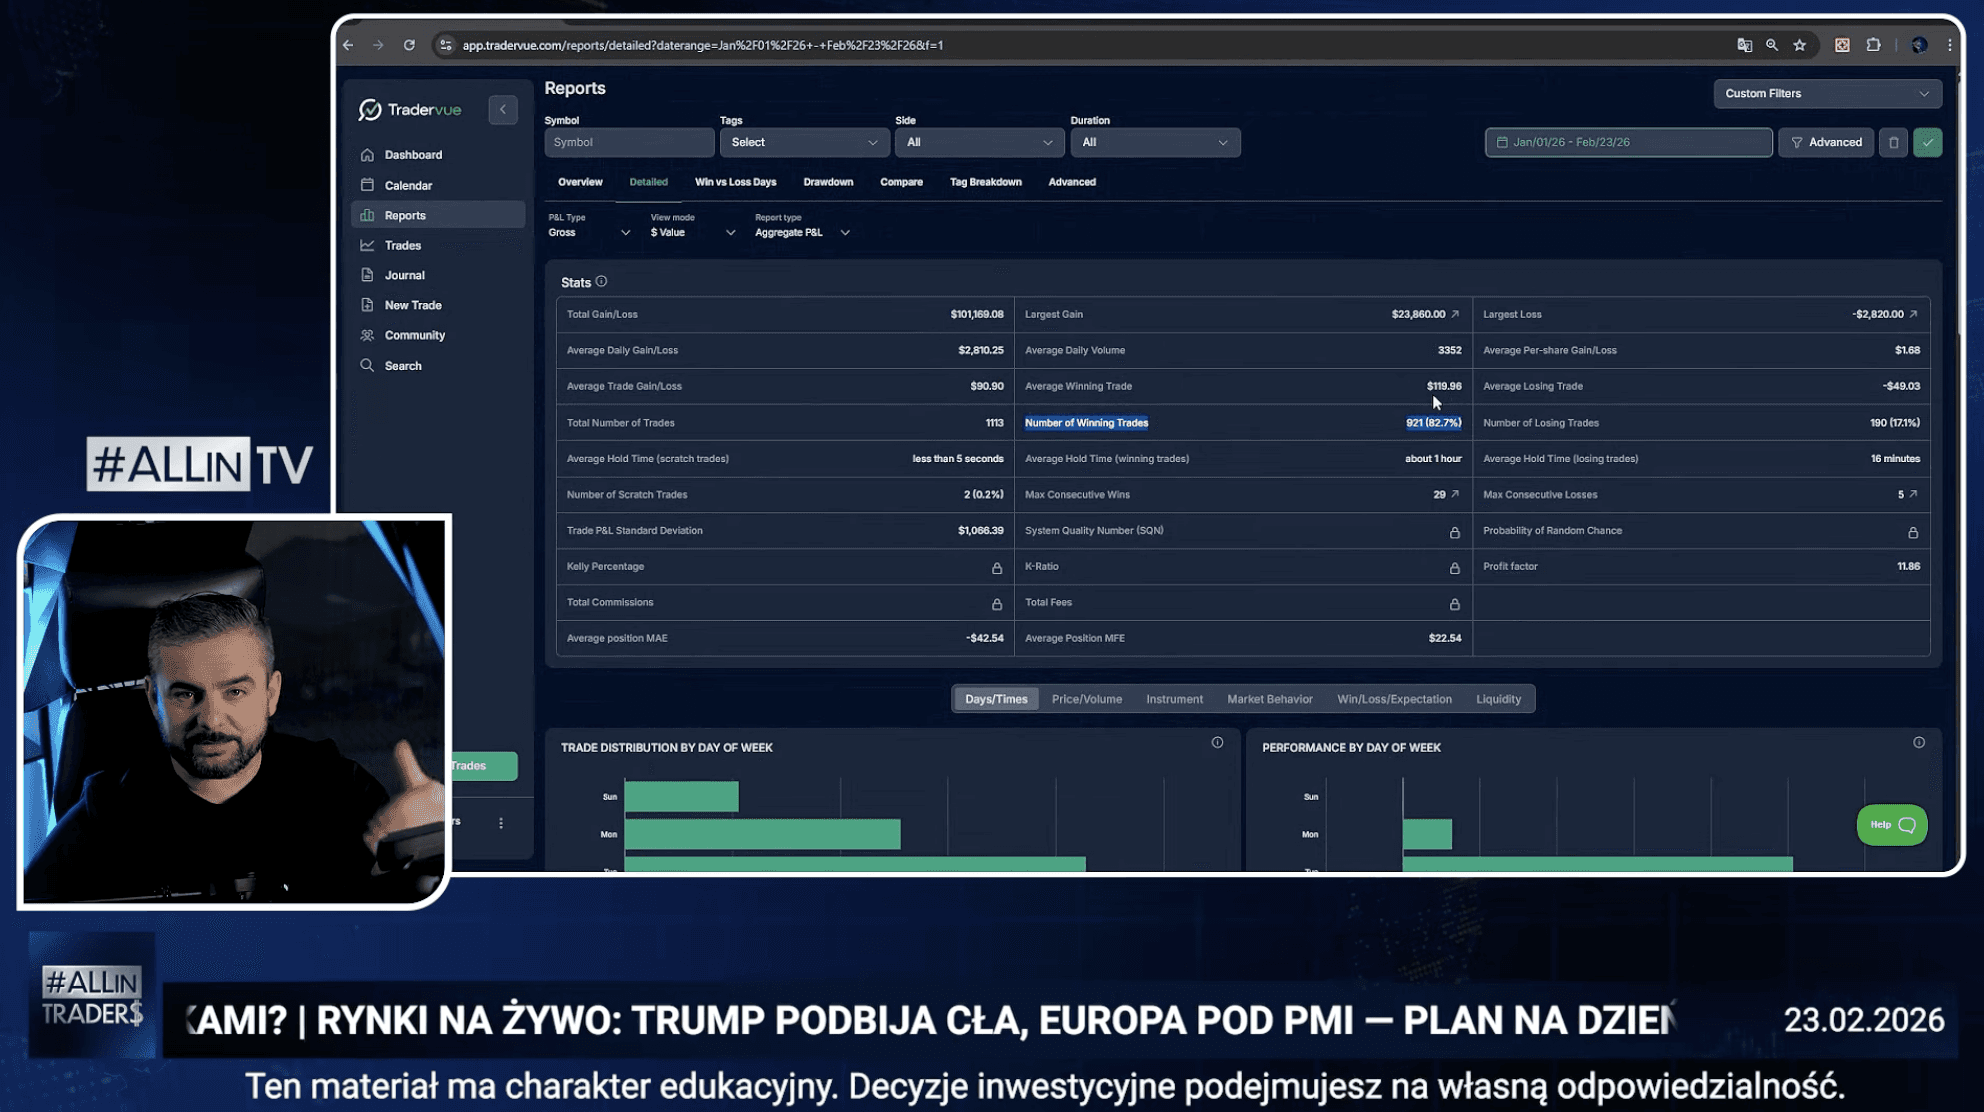Open the Calendar sidebar icon
Image resolution: width=1984 pixels, height=1112 pixels.
click(x=367, y=185)
